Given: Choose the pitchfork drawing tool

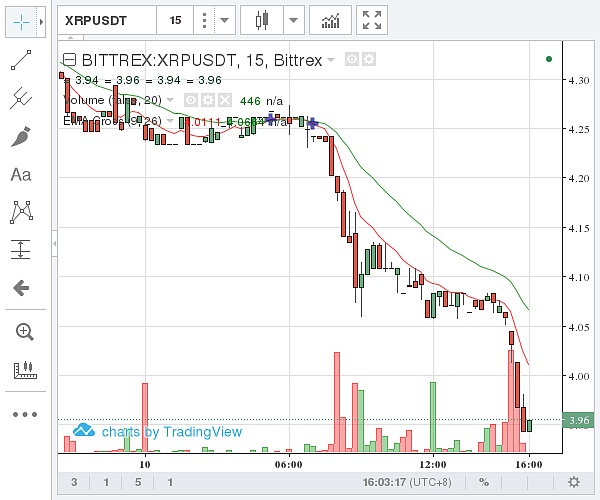Looking at the screenshot, I should tap(21, 98).
